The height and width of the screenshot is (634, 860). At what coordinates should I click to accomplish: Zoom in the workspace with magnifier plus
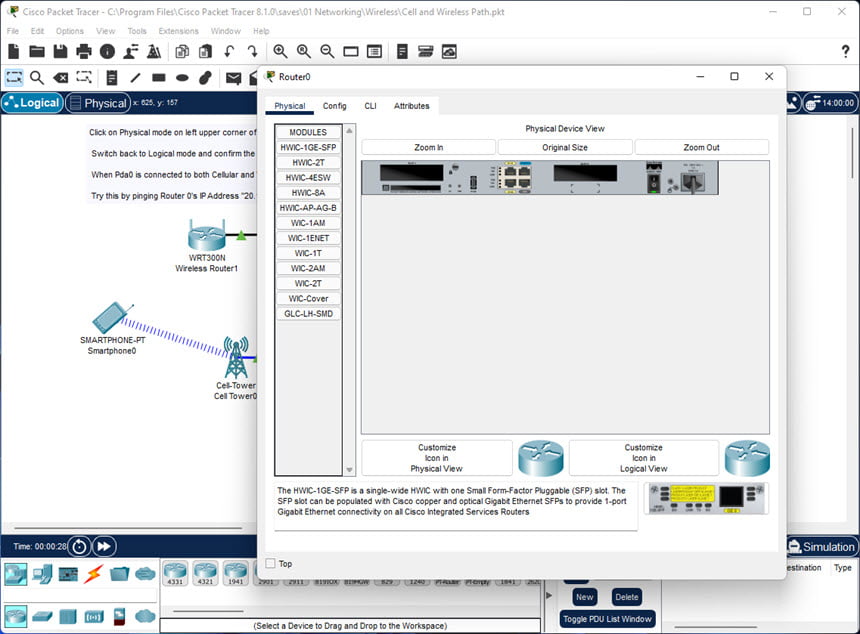point(280,52)
